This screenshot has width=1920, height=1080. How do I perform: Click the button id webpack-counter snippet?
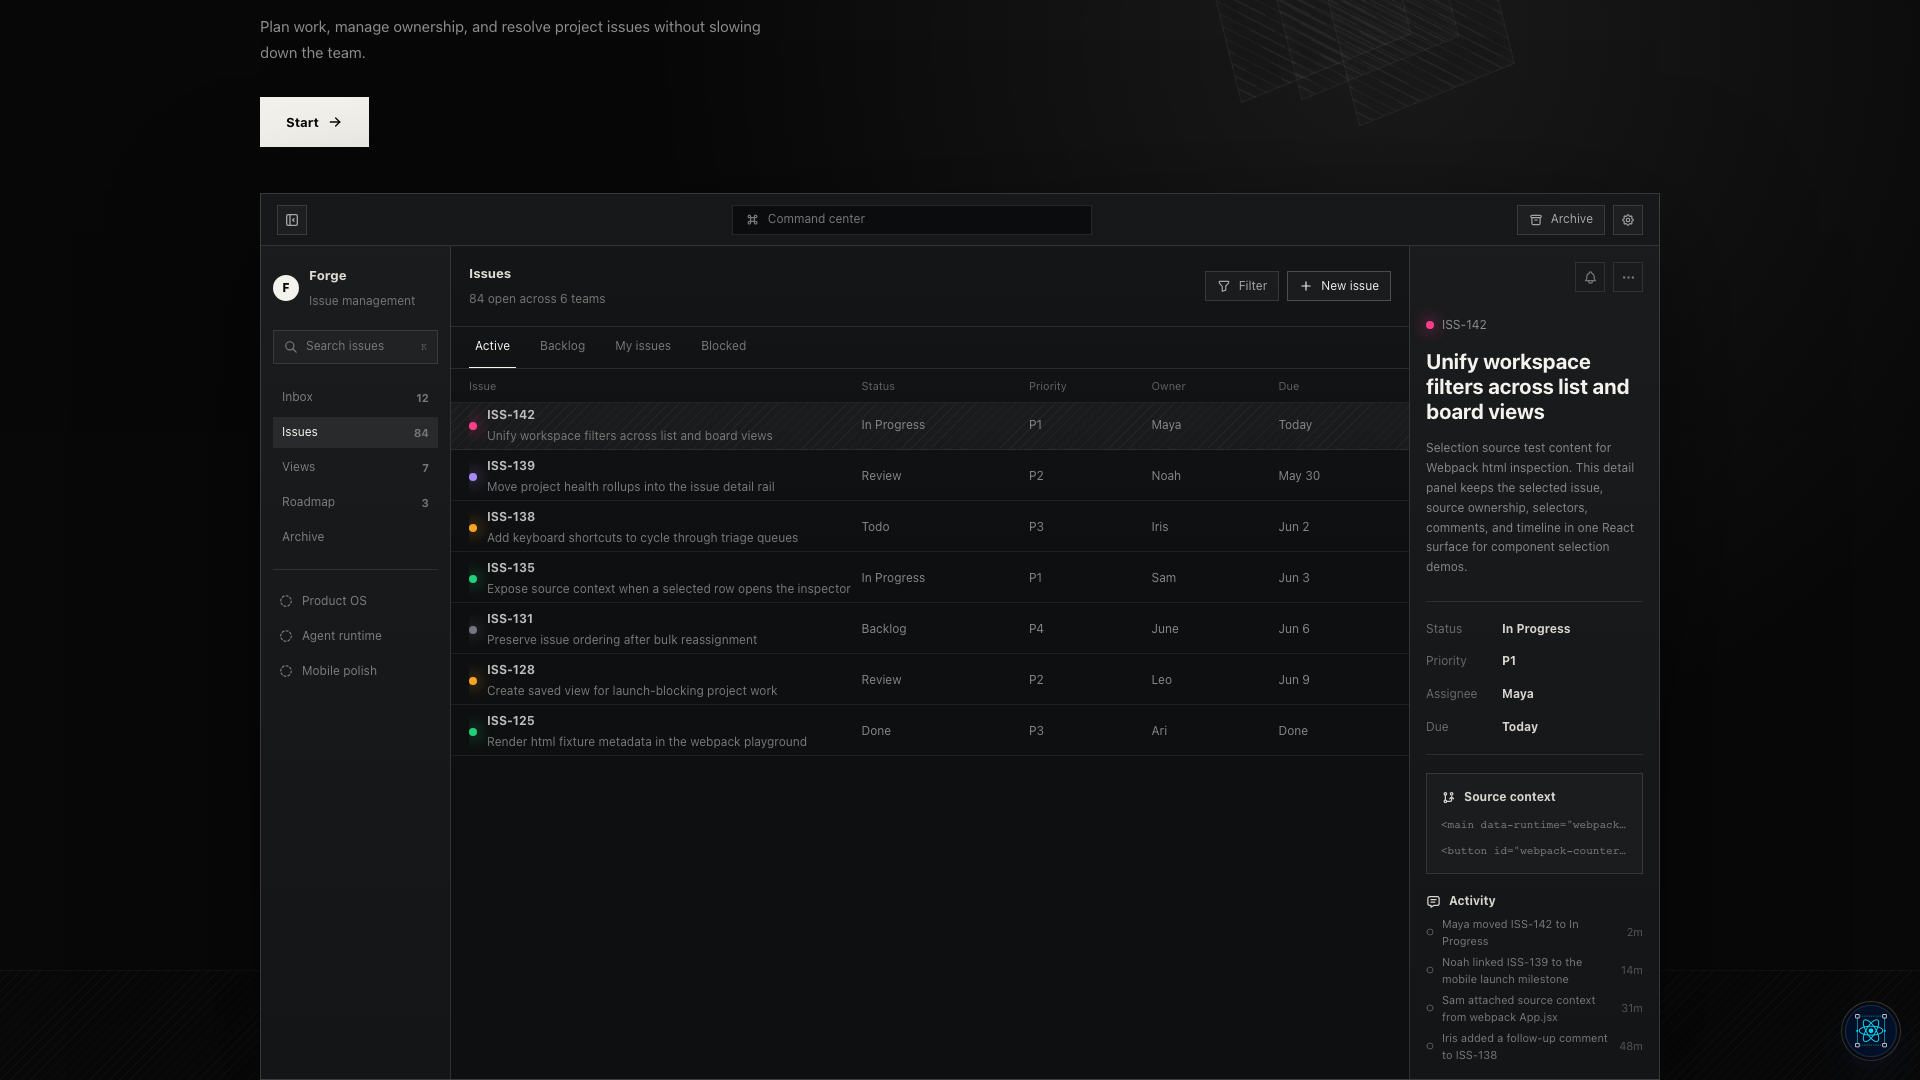click(1533, 851)
